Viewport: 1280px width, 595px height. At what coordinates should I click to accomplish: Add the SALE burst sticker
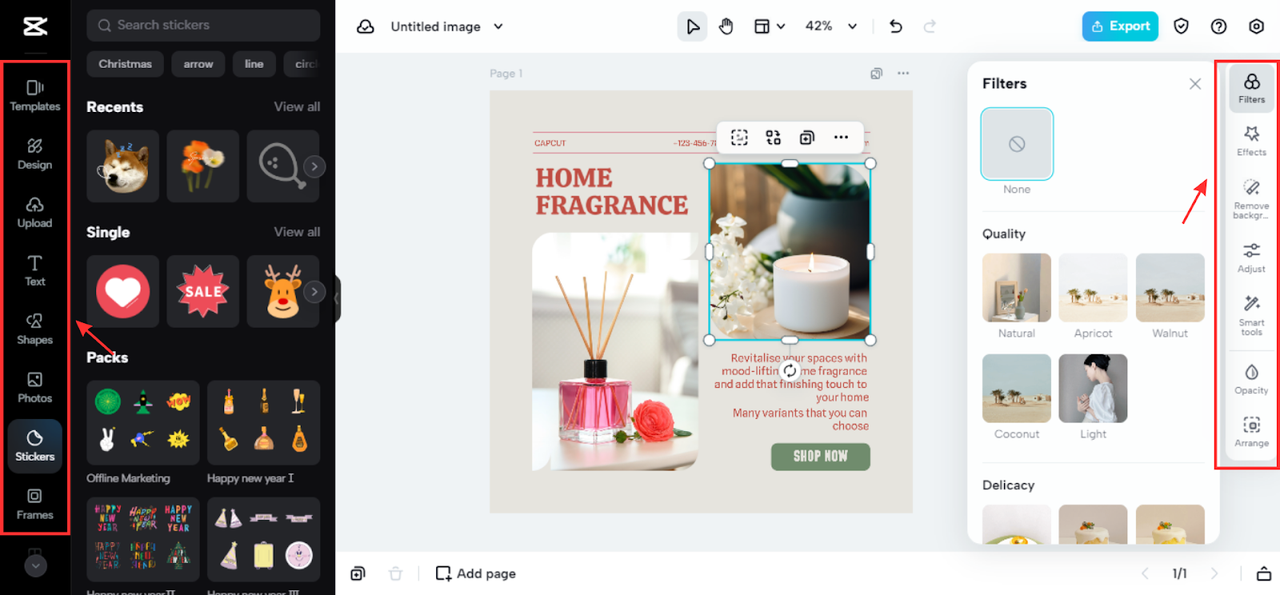click(x=203, y=291)
